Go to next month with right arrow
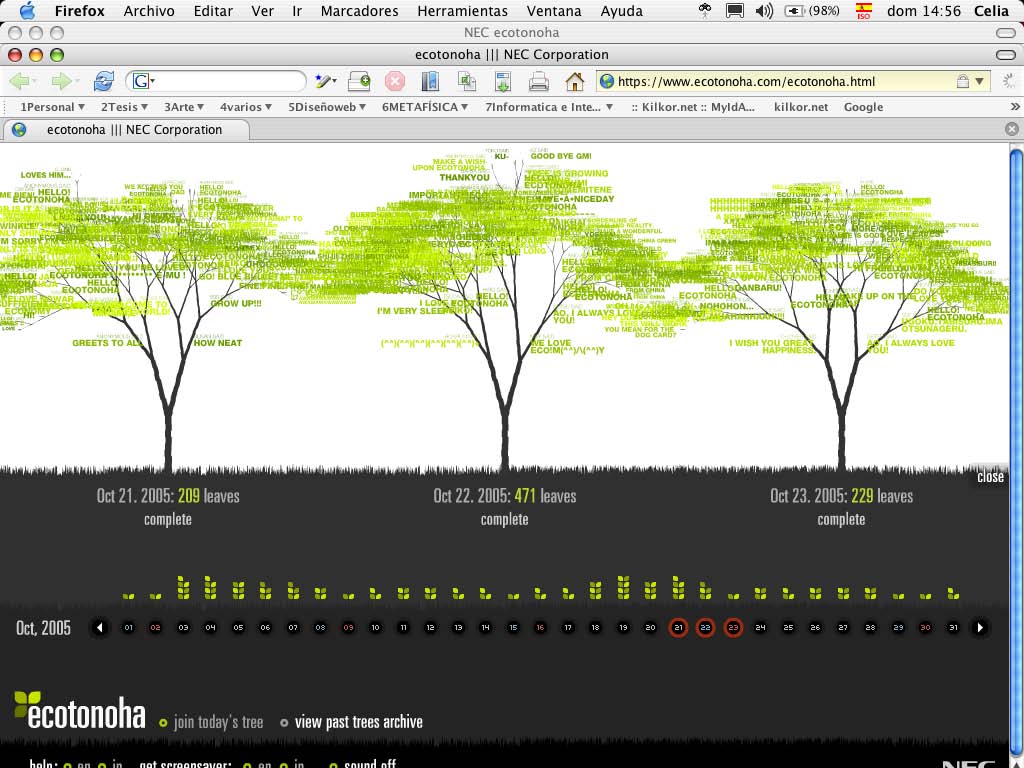Image resolution: width=1024 pixels, height=768 pixels. click(x=980, y=628)
